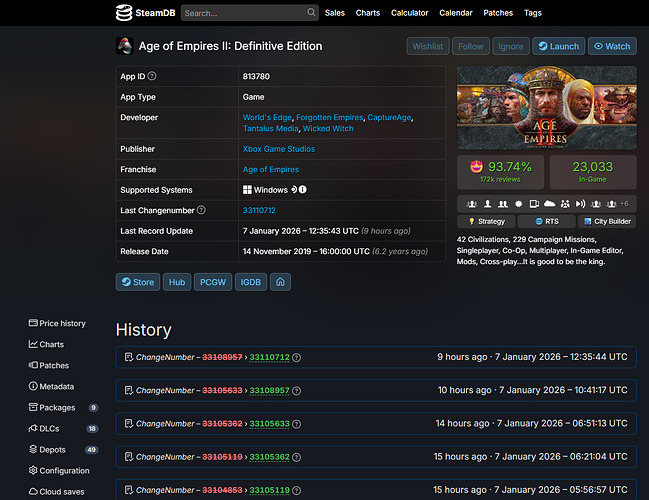This screenshot has height=500, width=649.
Task: Click the Strategy tag
Action: click(x=486, y=221)
